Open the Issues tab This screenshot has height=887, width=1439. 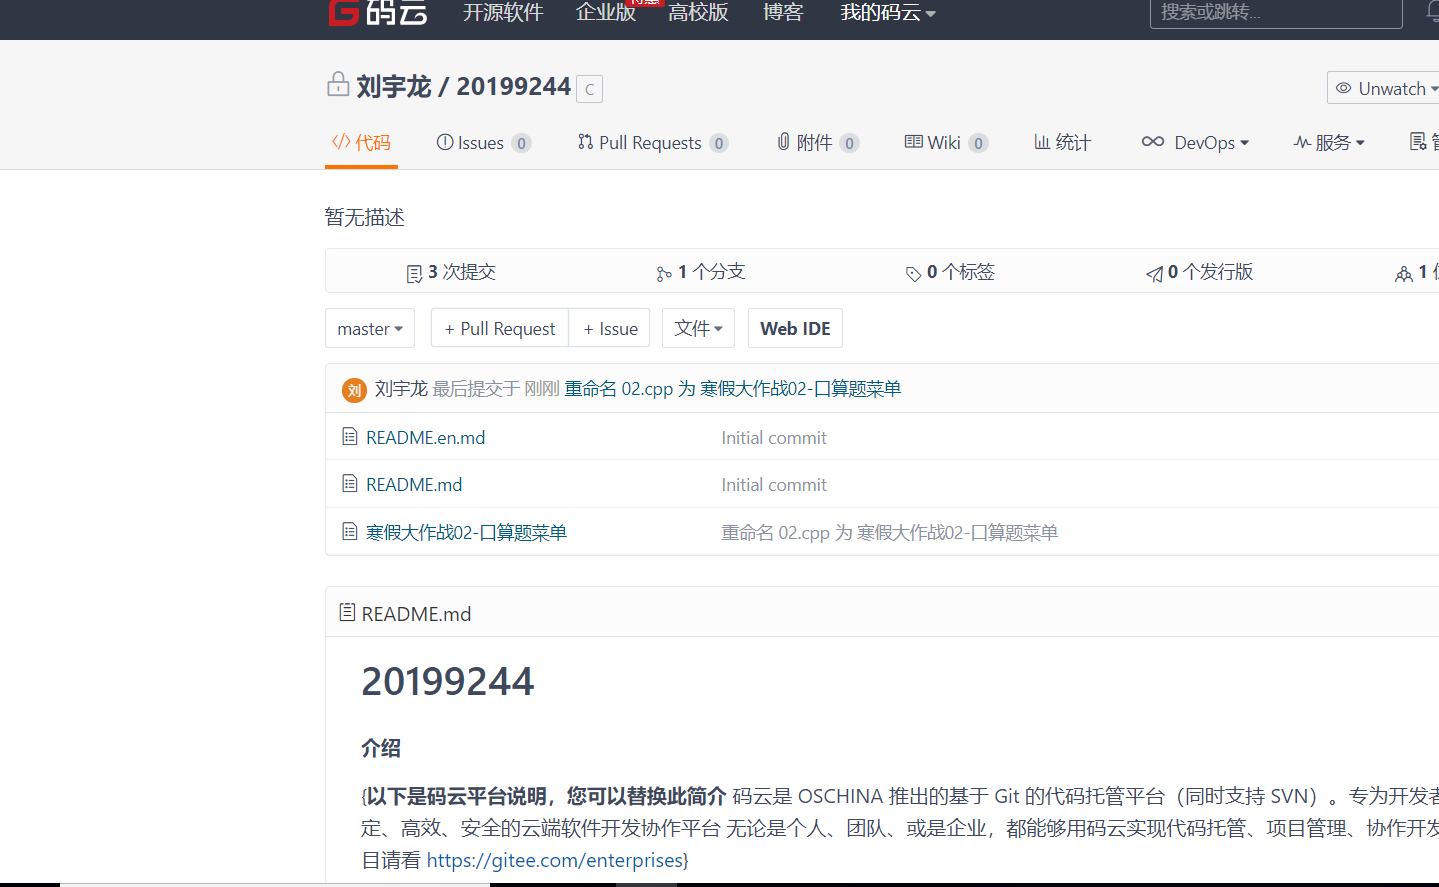484,143
